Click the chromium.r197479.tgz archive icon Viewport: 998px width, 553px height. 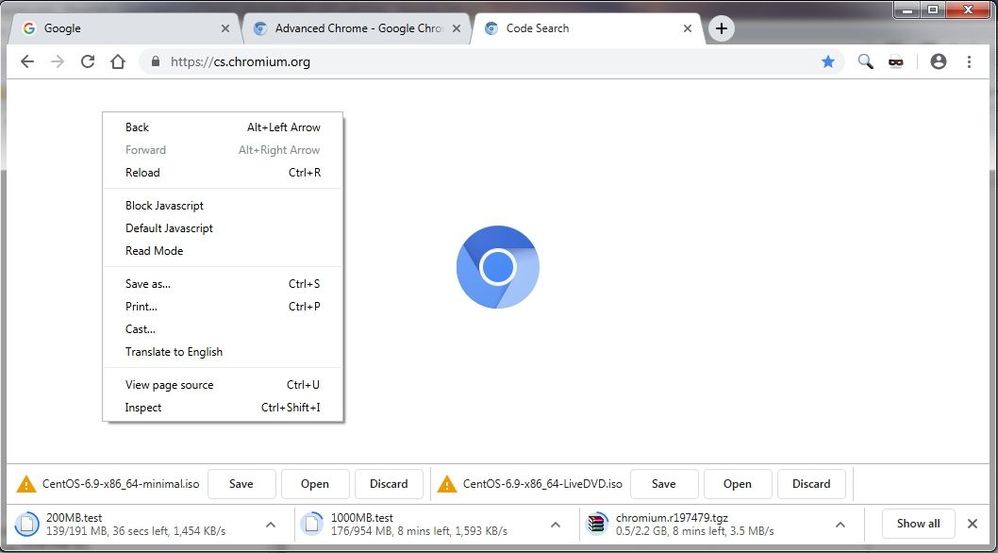pyautogui.click(x=596, y=524)
